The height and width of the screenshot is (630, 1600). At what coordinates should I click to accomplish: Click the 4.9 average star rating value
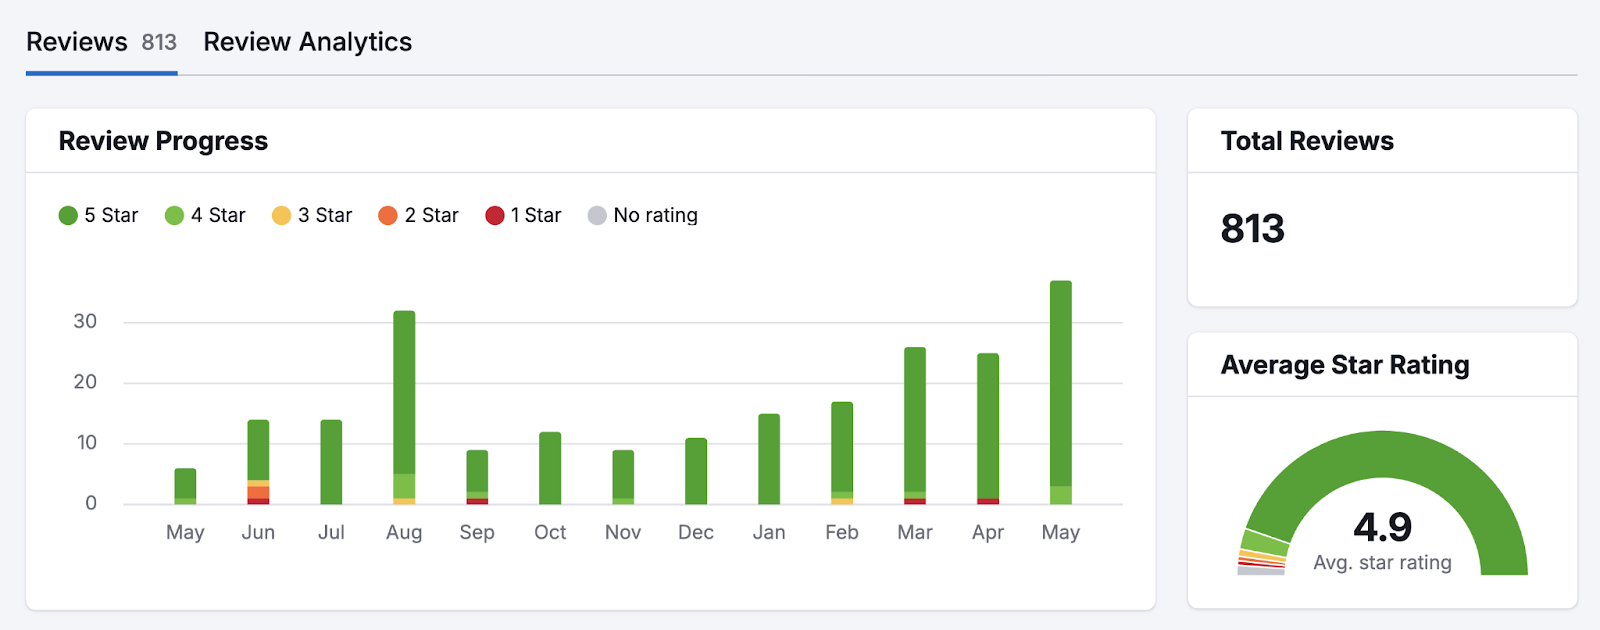click(1382, 527)
